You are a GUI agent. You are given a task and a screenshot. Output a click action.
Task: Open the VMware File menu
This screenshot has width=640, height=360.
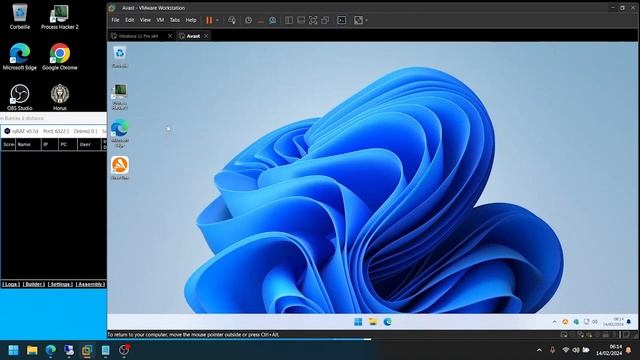(116, 20)
